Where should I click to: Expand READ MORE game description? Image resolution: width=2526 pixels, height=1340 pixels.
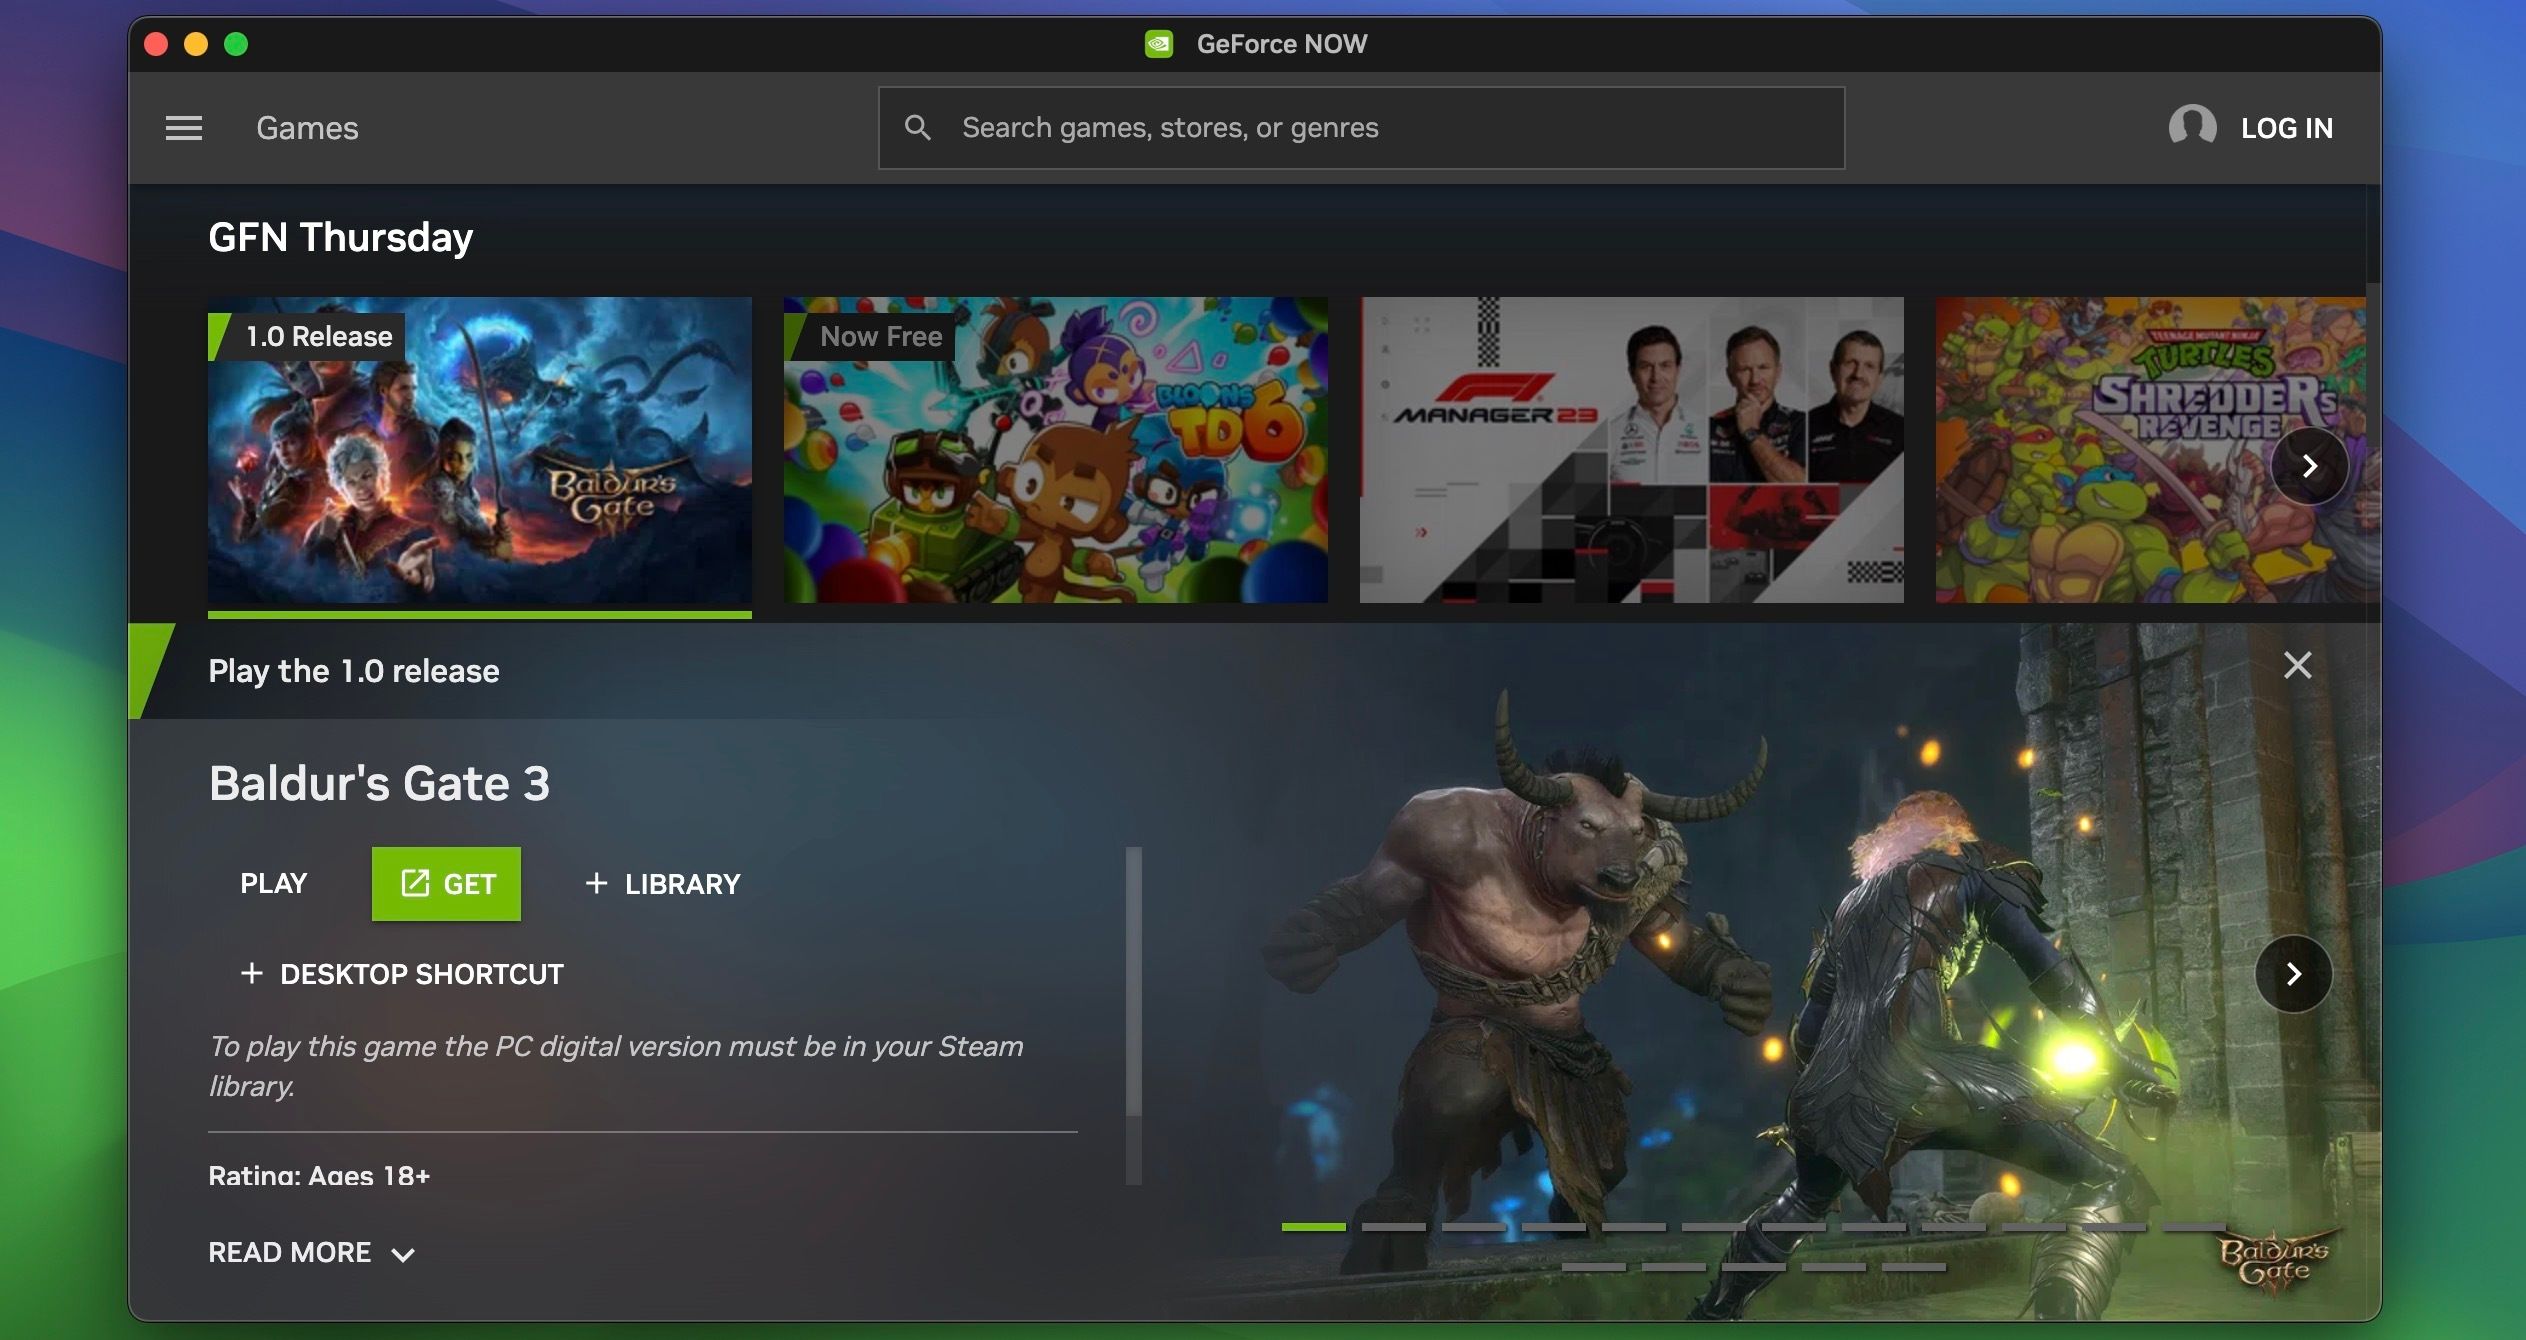click(311, 1253)
